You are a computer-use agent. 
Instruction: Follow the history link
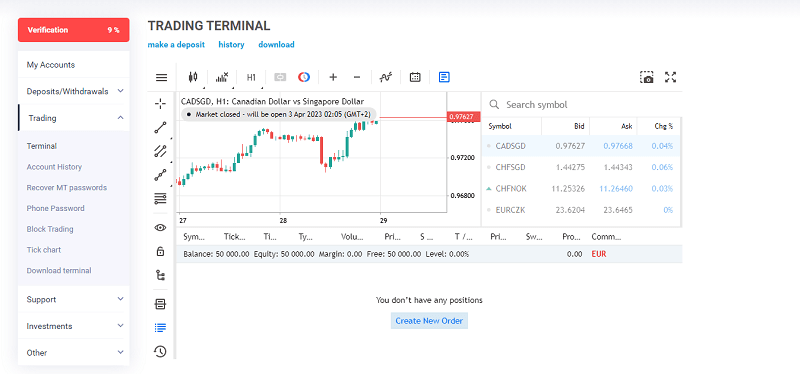[232, 44]
